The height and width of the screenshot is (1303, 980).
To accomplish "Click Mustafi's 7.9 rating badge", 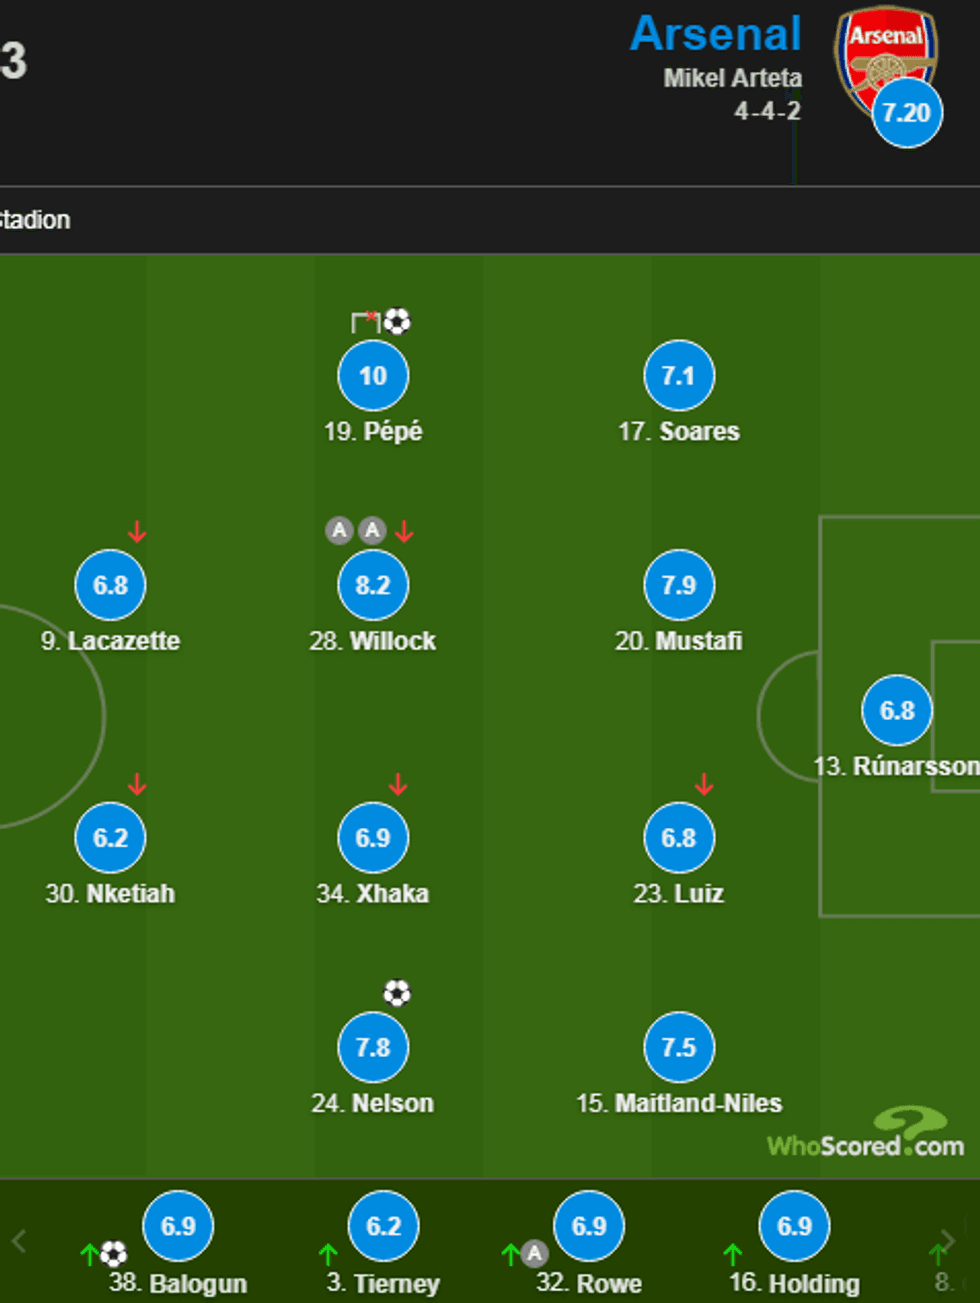I will click(x=679, y=585).
